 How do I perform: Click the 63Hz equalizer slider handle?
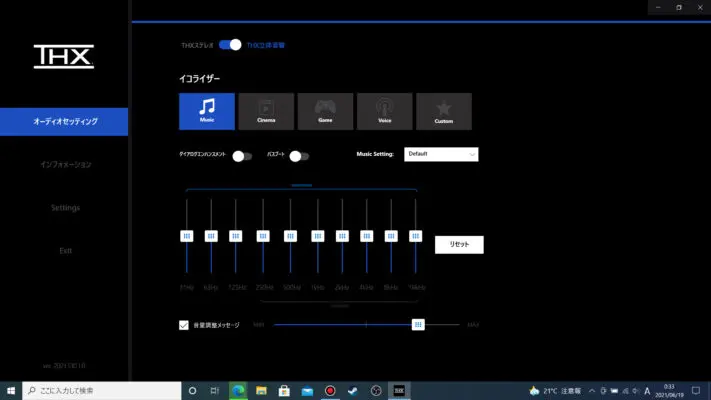[x=211, y=236]
